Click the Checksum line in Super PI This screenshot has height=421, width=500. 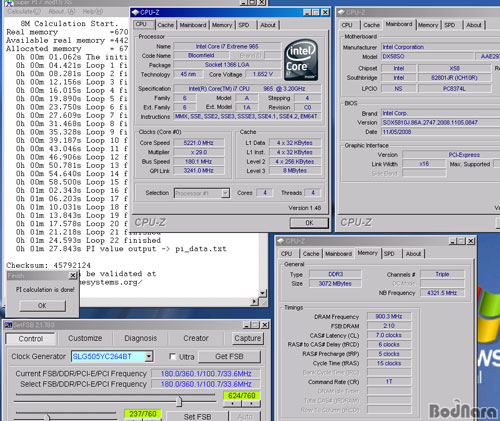coord(48,265)
